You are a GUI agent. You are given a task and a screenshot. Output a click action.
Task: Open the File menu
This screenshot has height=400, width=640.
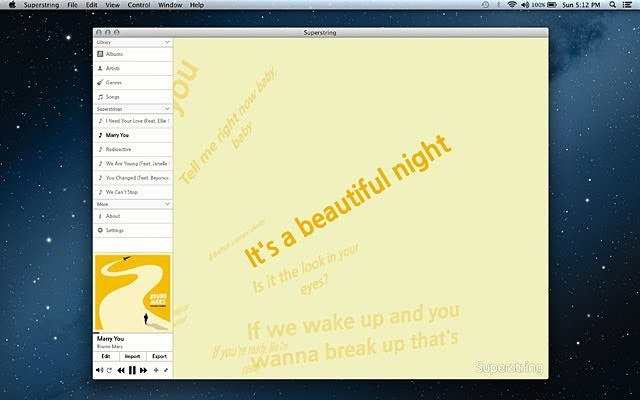(x=72, y=5)
